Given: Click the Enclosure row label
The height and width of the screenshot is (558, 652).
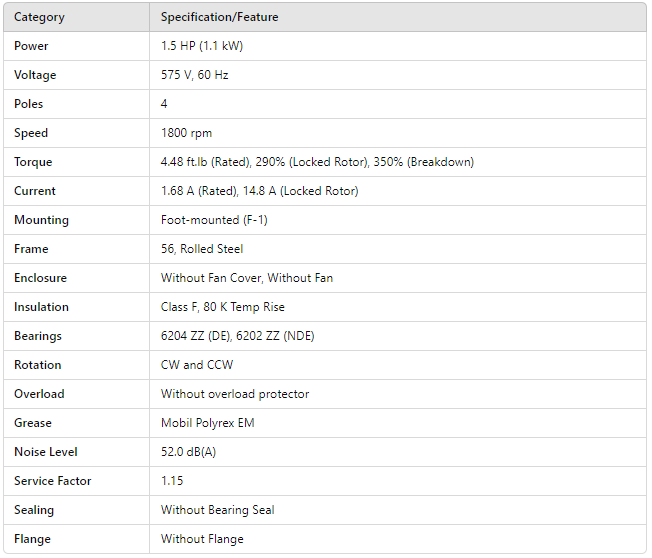Looking at the screenshot, I should click(x=40, y=278).
